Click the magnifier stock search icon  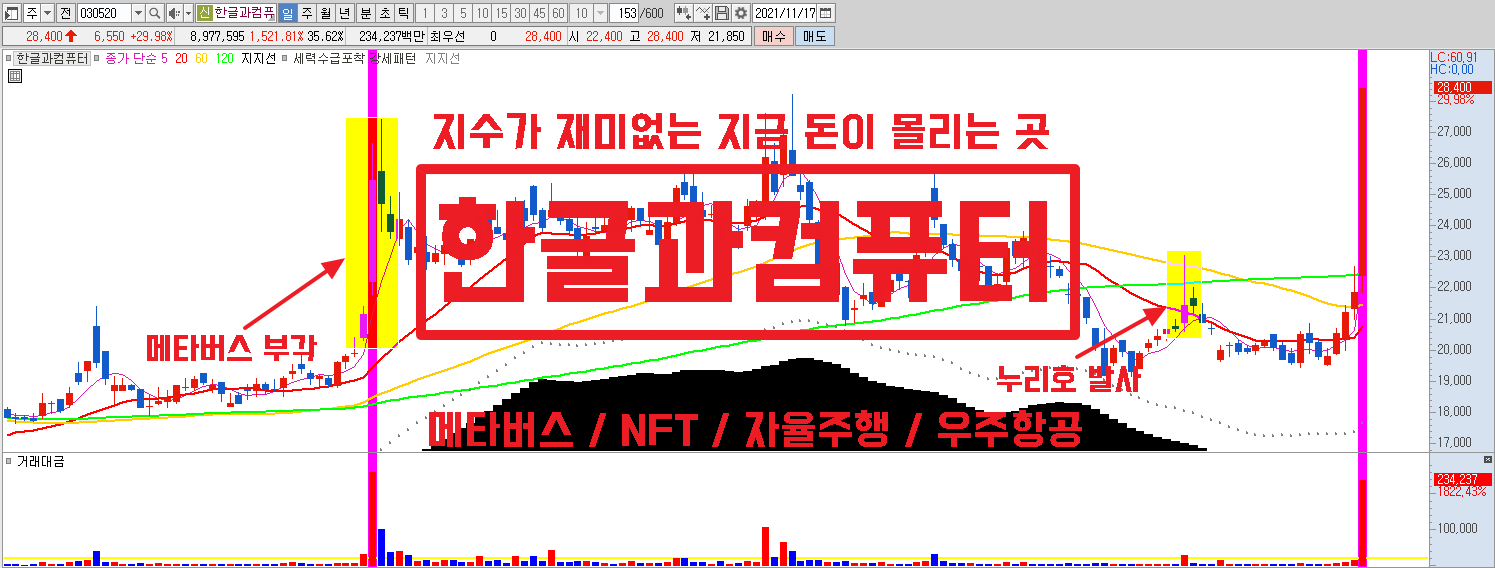tap(155, 13)
